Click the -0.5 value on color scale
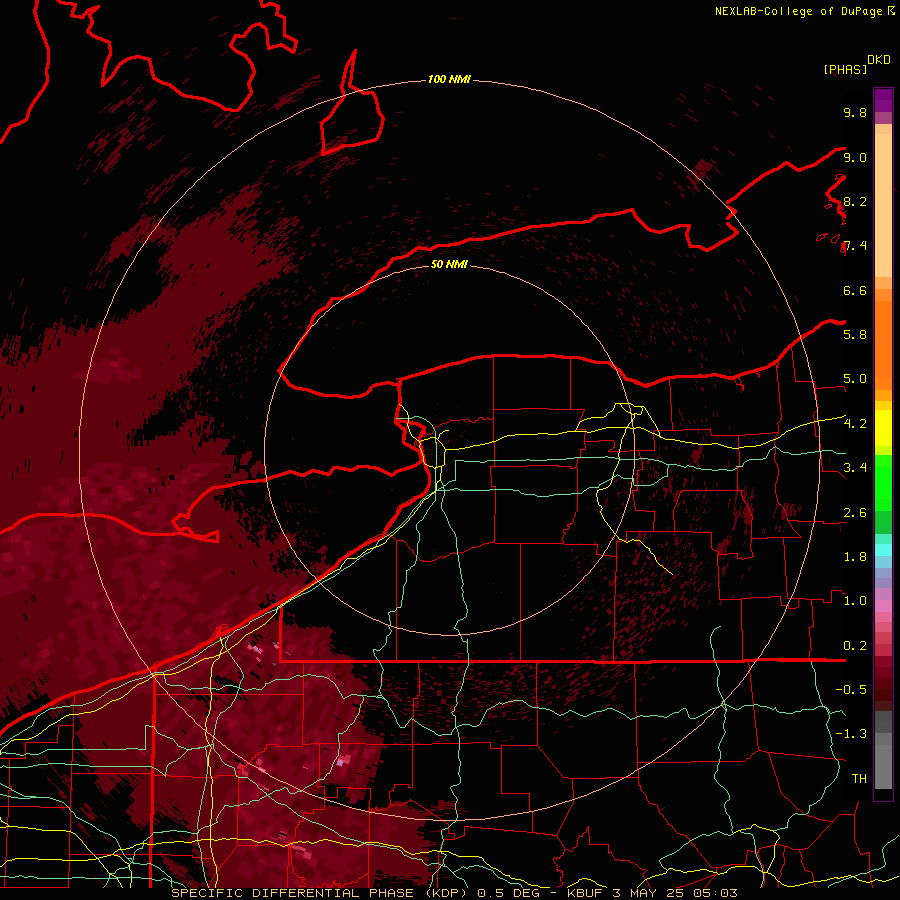This screenshot has width=900, height=900. [x=851, y=689]
